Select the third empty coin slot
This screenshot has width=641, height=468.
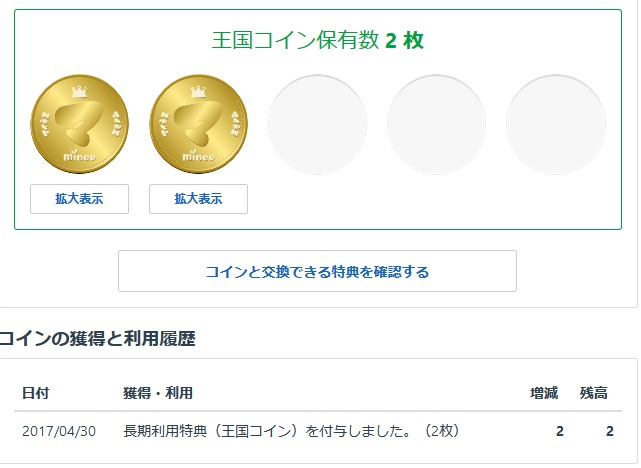(317, 124)
